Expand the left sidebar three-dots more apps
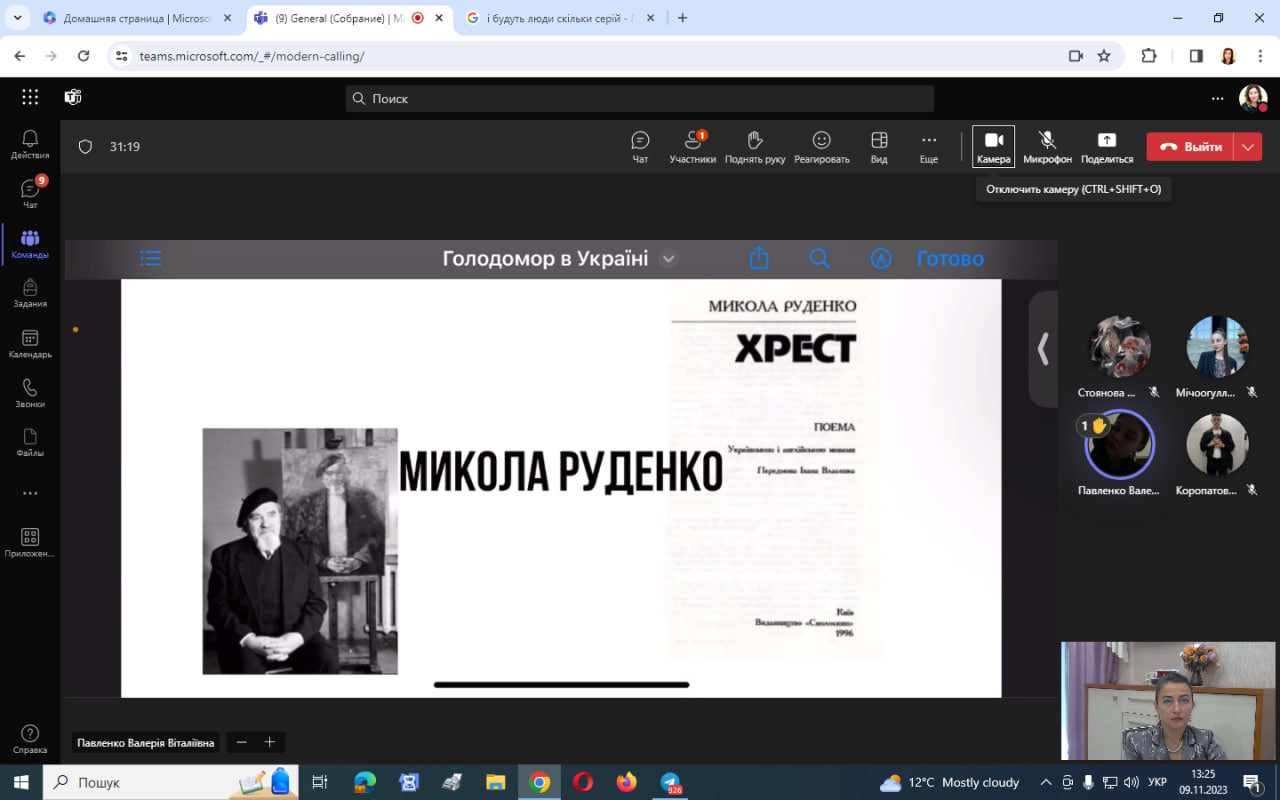 30,493
